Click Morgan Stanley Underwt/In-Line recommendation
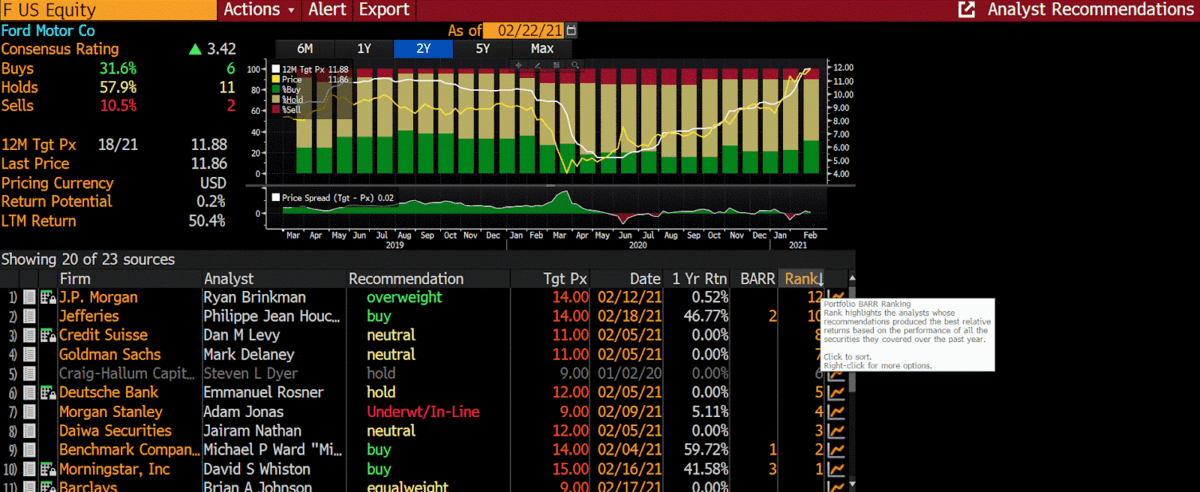The height and width of the screenshot is (492, 1200). (425, 412)
